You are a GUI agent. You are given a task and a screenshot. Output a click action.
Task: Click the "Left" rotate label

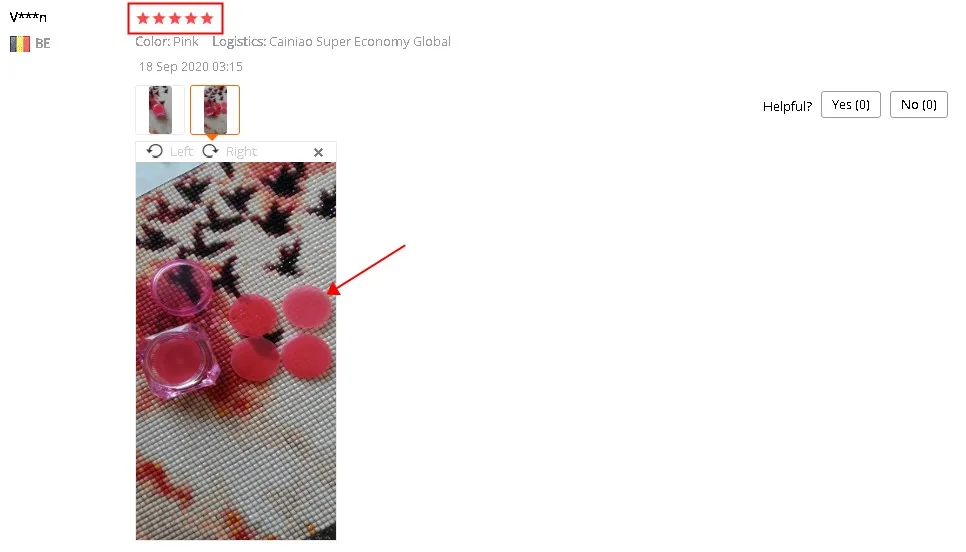(x=181, y=152)
